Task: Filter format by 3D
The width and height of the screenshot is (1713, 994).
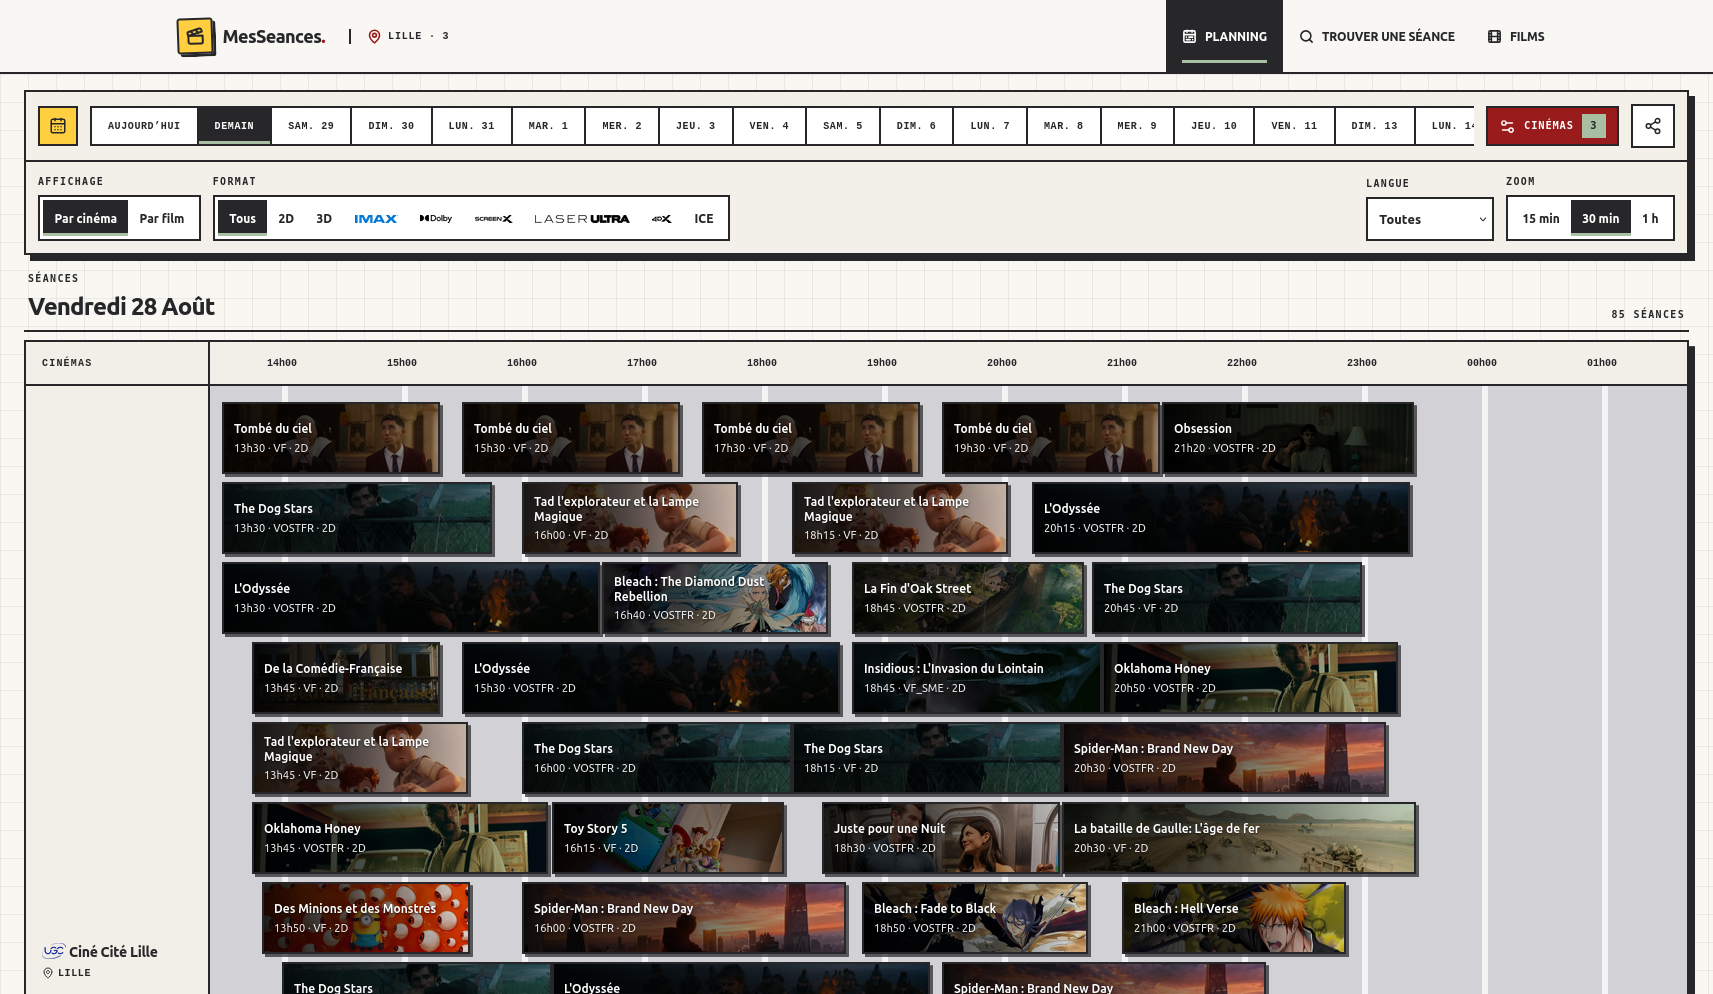Action: (x=324, y=218)
